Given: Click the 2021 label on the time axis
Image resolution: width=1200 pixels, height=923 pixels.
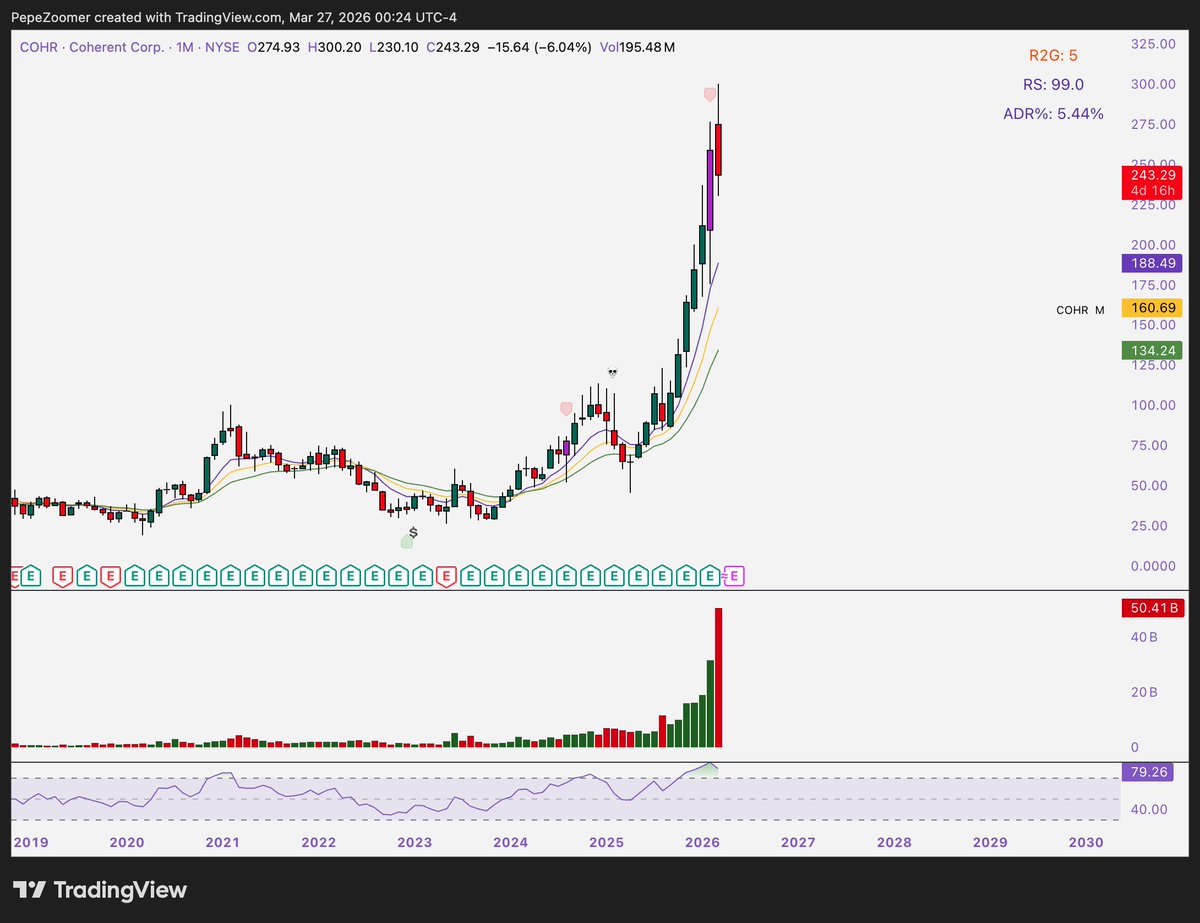Looking at the screenshot, I should (x=223, y=842).
